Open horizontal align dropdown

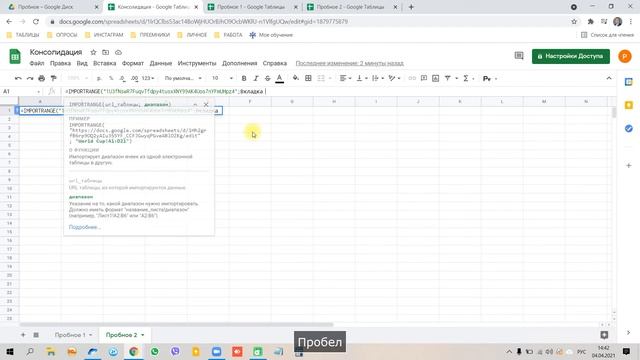[x=345, y=78]
